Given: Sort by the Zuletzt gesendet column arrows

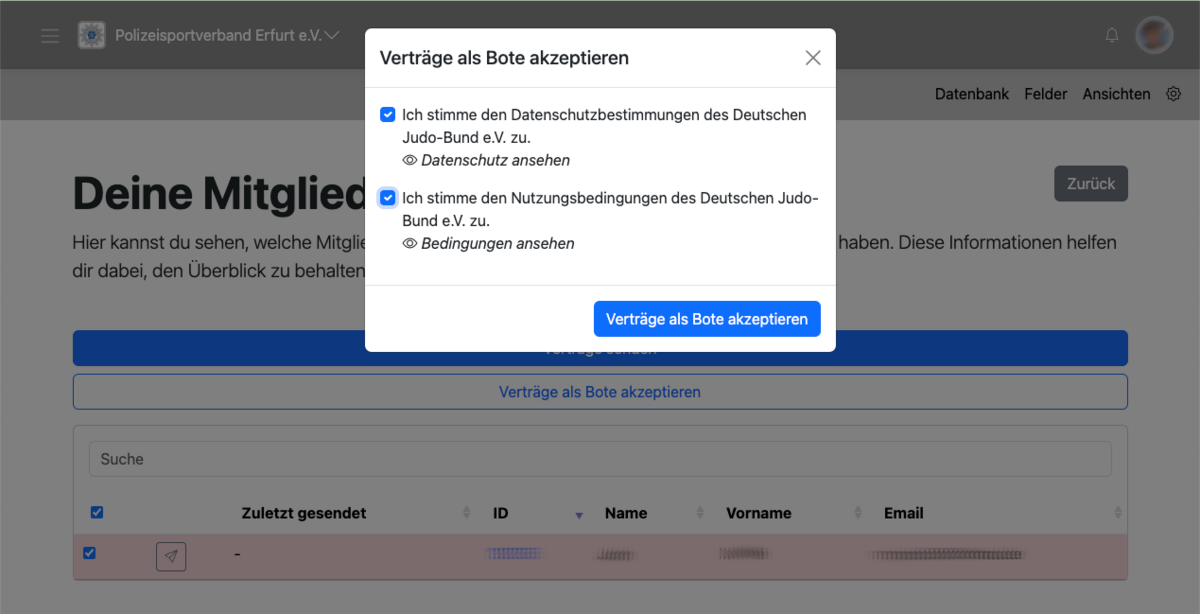Looking at the screenshot, I should (466, 513).
